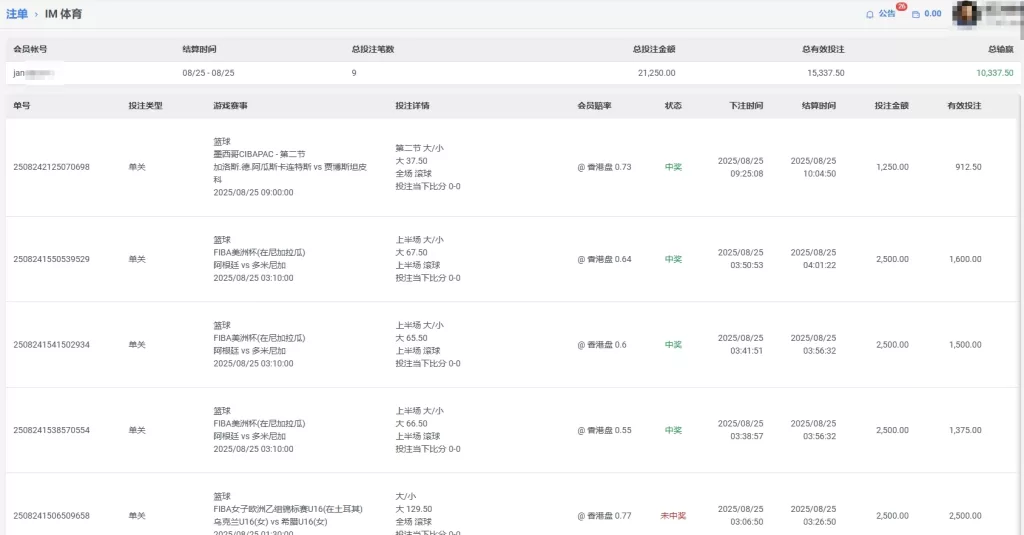Select the 单号 column header
1024x535 pixels.
(x=22, y=105)
